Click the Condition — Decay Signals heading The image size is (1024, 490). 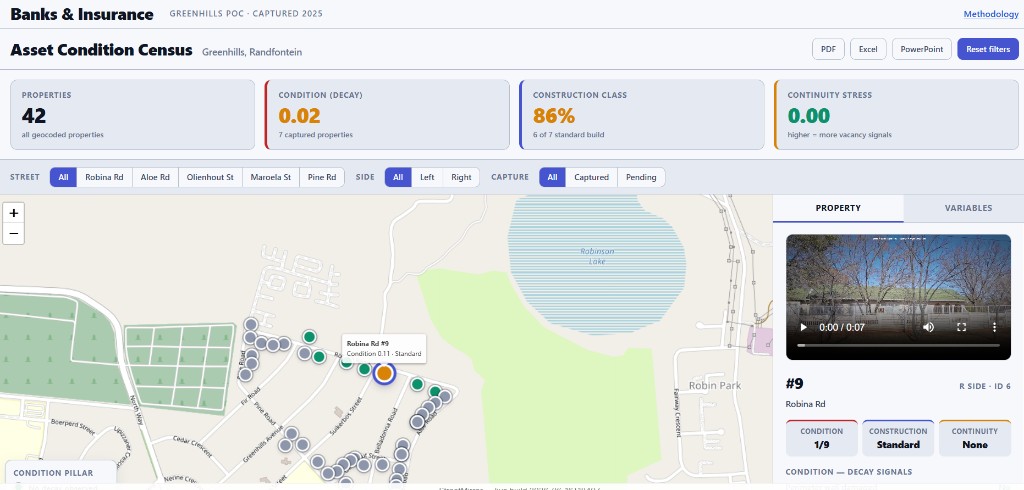pyautogui.click(x=848, y=472)
